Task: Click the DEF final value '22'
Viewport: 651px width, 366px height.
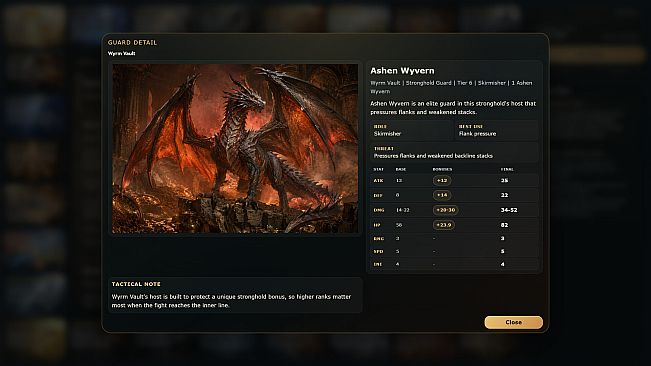Action: click(x=504, y=195)
